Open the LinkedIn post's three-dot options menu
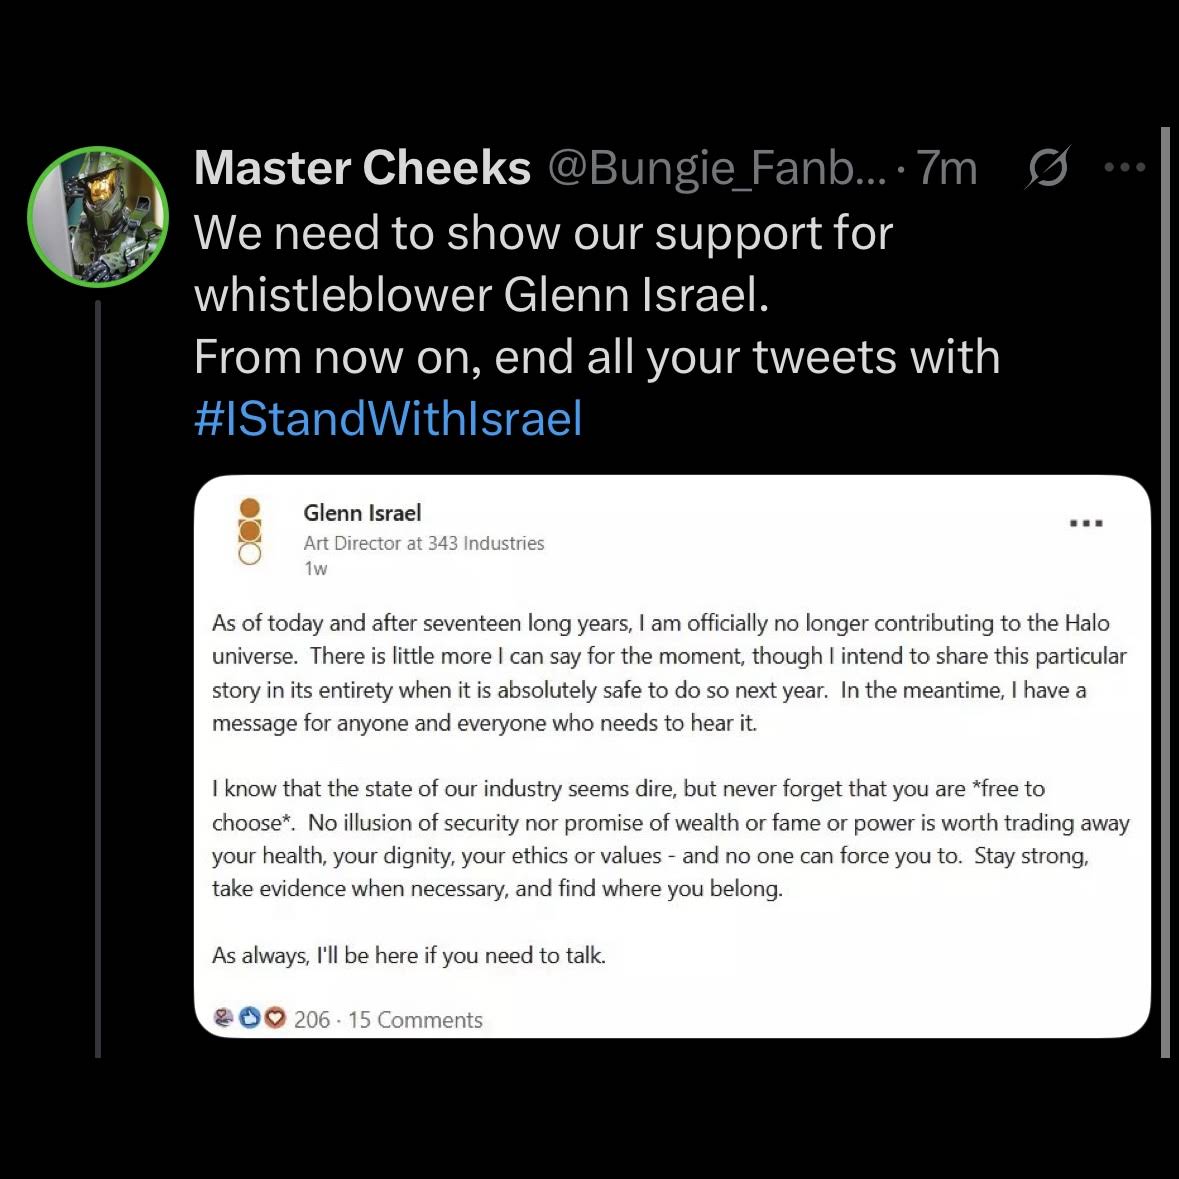Image resolution: width=1179 pixels, height=1179 pixels. tap(1087, 523)
